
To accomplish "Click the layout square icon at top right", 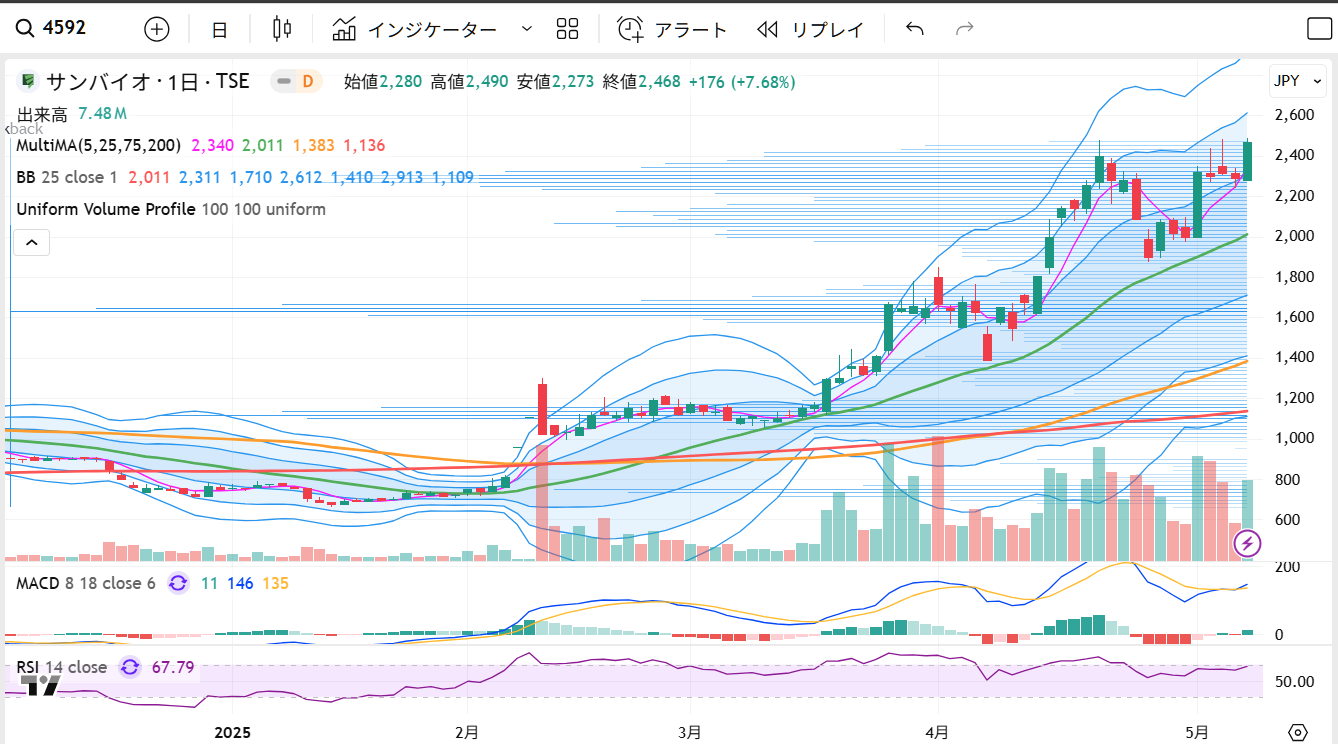I will [1319, 29].
